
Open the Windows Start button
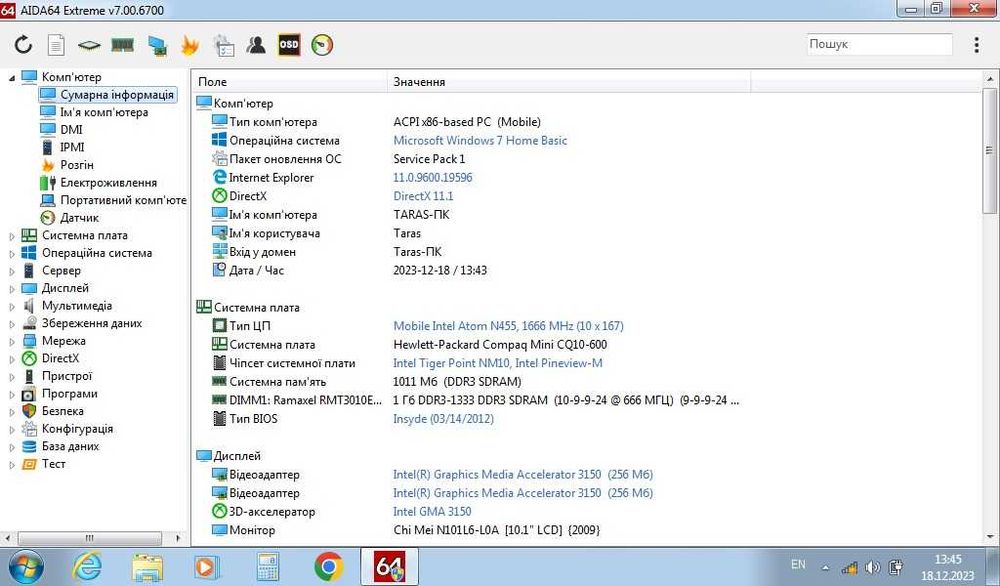(x=24, y=567)
